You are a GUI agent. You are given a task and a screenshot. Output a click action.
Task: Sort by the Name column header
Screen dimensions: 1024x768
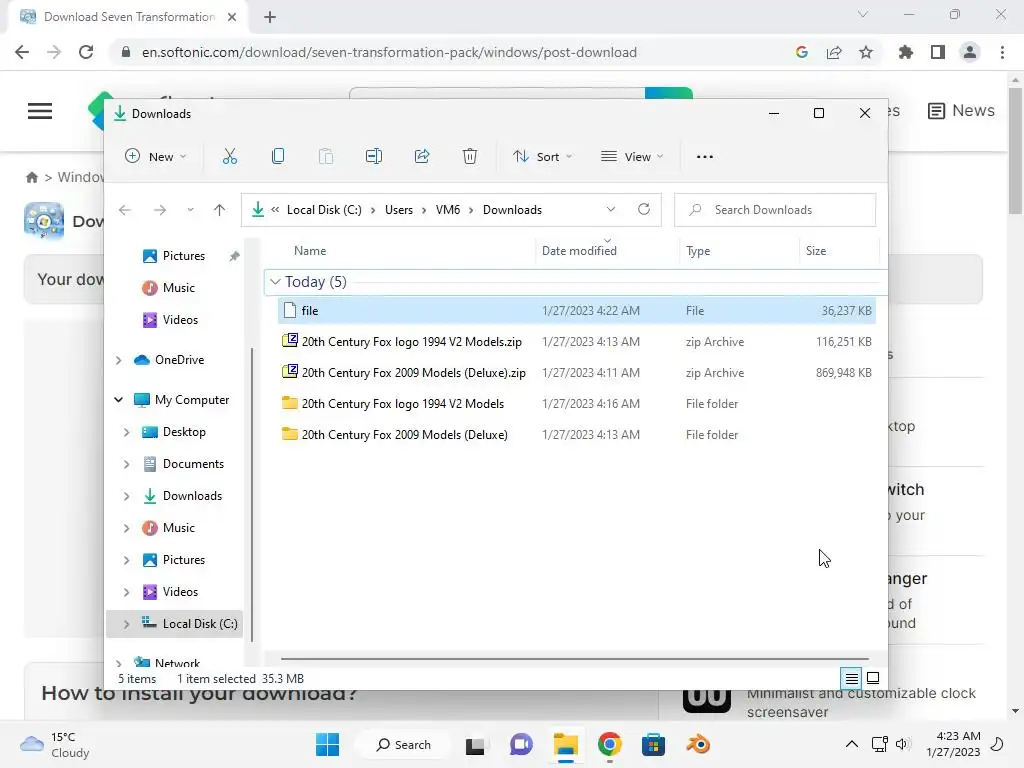(x=310, y=251)
